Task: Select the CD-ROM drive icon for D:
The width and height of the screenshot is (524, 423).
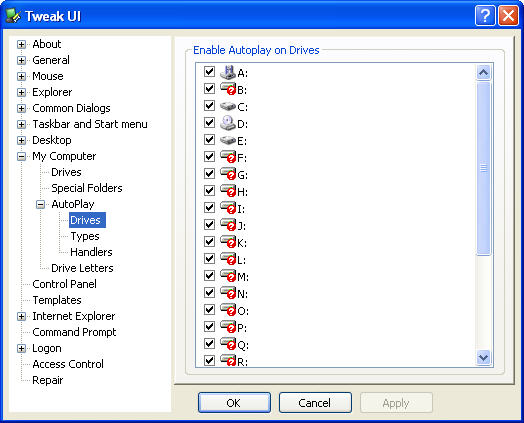Action: coord(228,123)
